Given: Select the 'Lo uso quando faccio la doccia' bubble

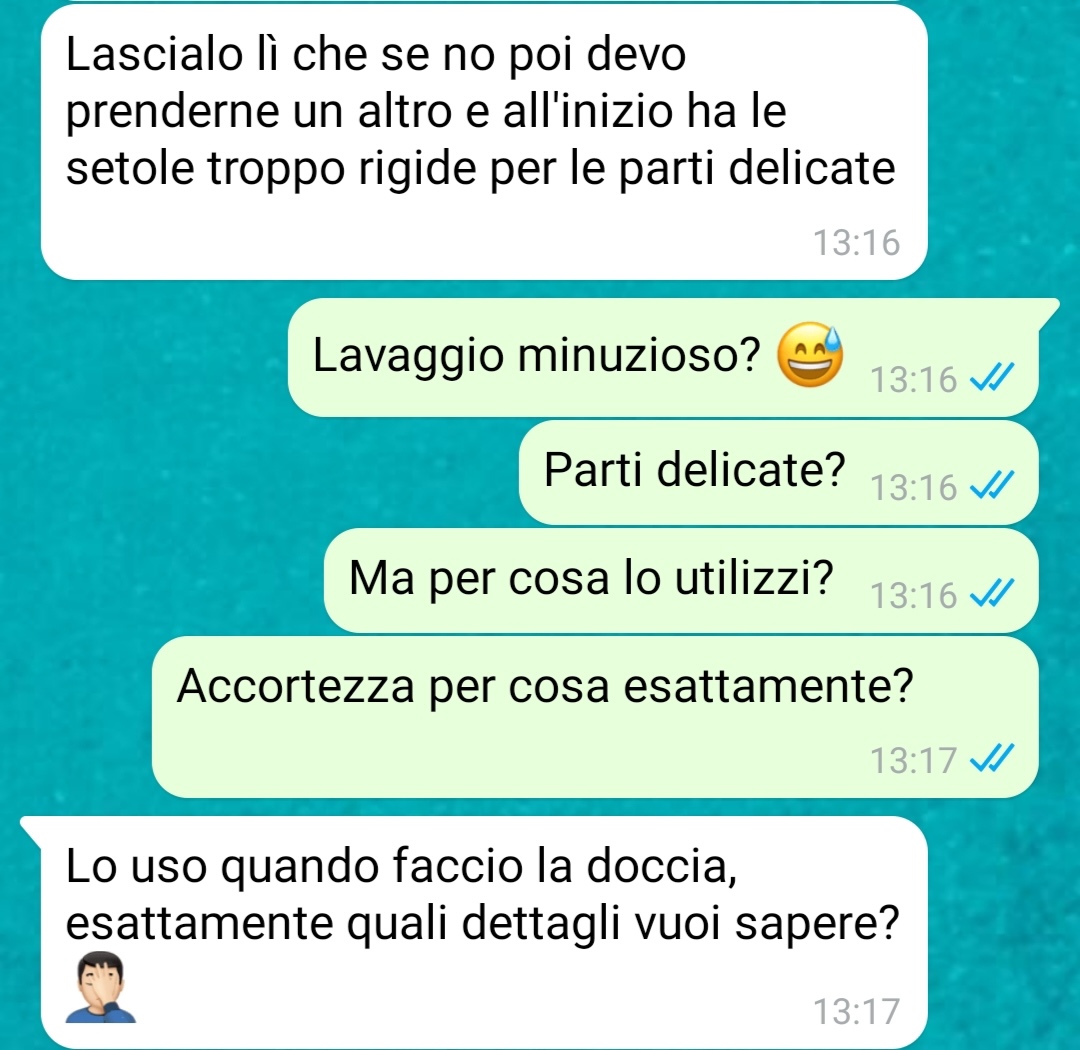Looking at the screenshot, I should pos(484,931).
